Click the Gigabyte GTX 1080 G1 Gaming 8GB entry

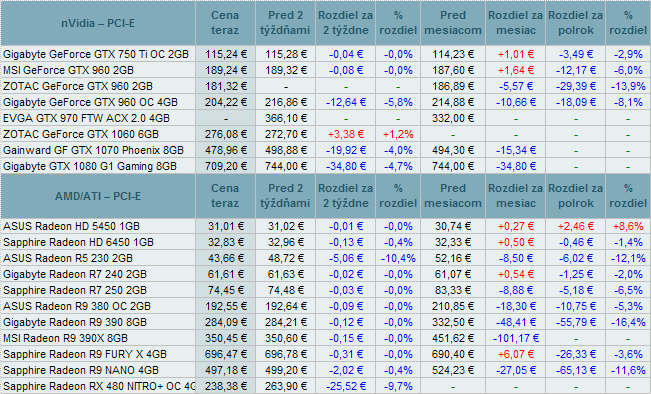(x=90, y=166)
